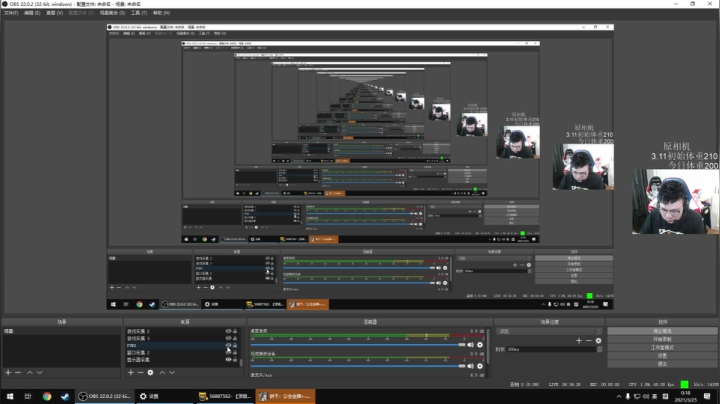
Task: Add a new scene with plus icon
Action: click(8, 372)
